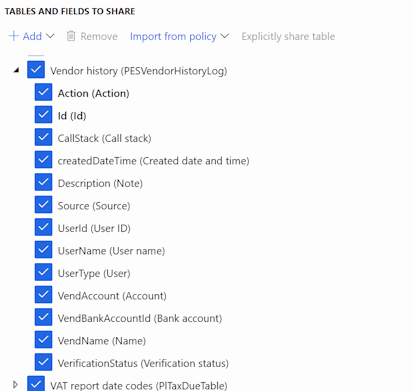Click the plus icon next to Add
The width and height of the screenshot is (413, 391).
point(14,36)
